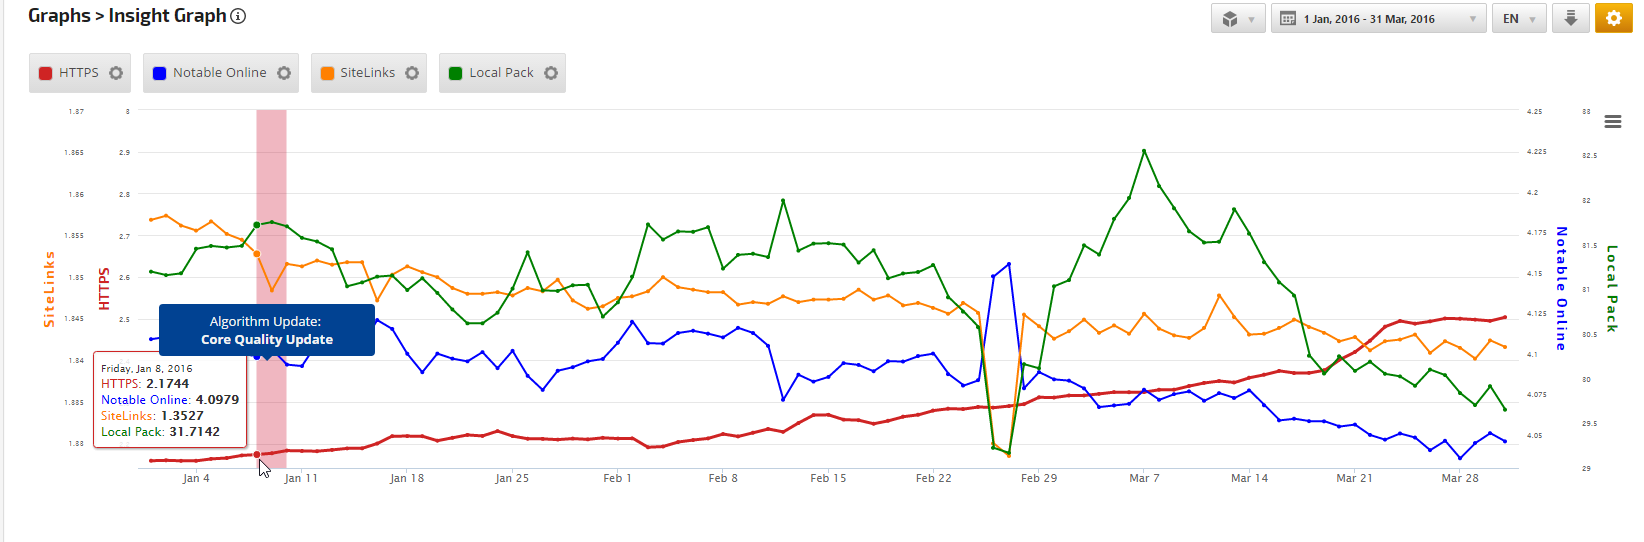Click the Graphs breadcrumb link
This screenshot has height=542, width=1644.
[x=58, y=16]
